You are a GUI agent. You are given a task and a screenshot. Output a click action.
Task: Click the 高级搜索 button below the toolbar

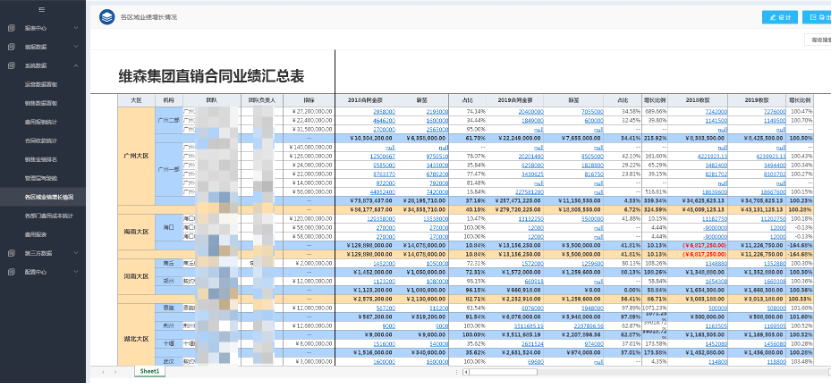pyautogui.click(x=818, y=40)
